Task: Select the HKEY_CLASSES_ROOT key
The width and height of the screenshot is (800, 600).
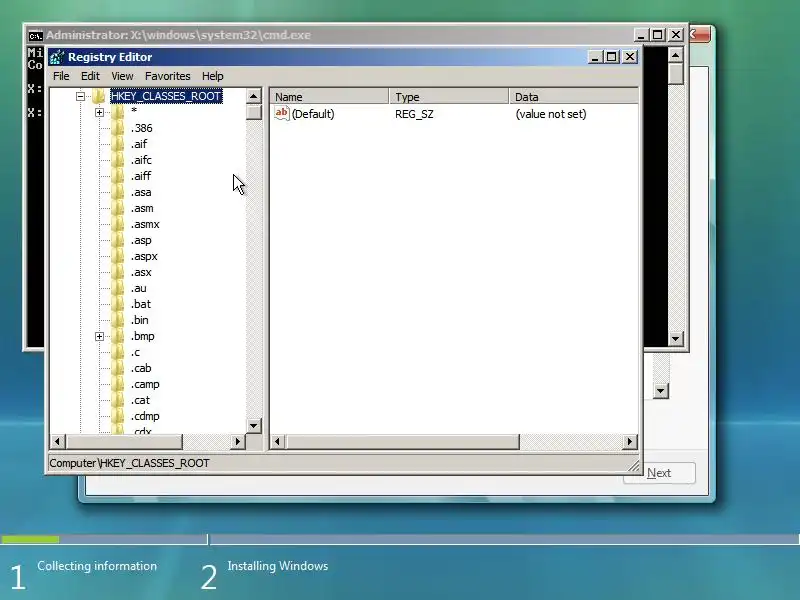Action: pos(166,96)
